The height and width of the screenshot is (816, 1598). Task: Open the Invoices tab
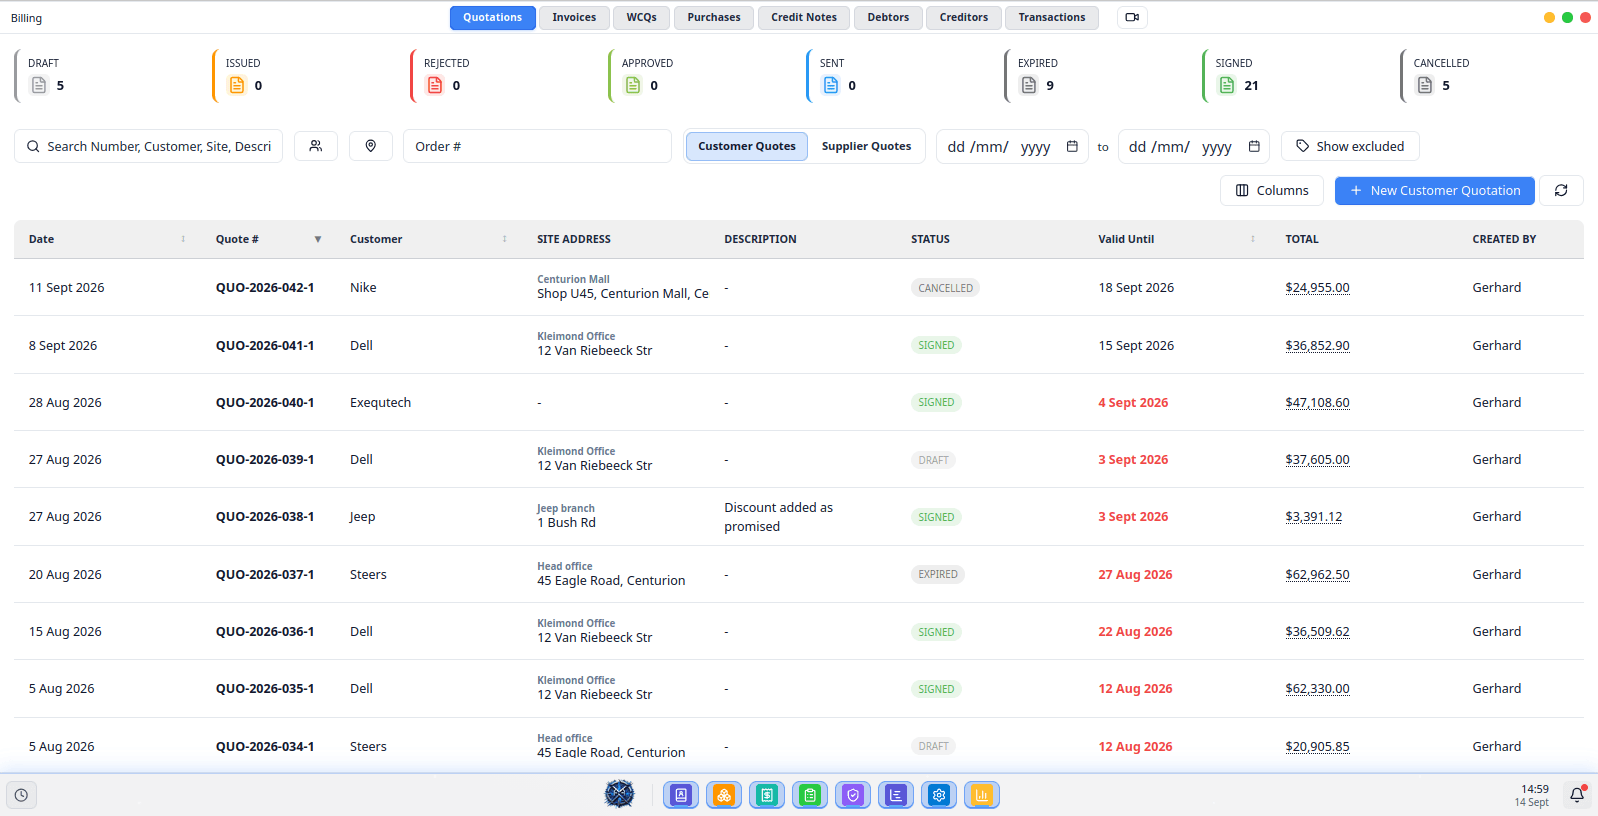click(574, 17)
